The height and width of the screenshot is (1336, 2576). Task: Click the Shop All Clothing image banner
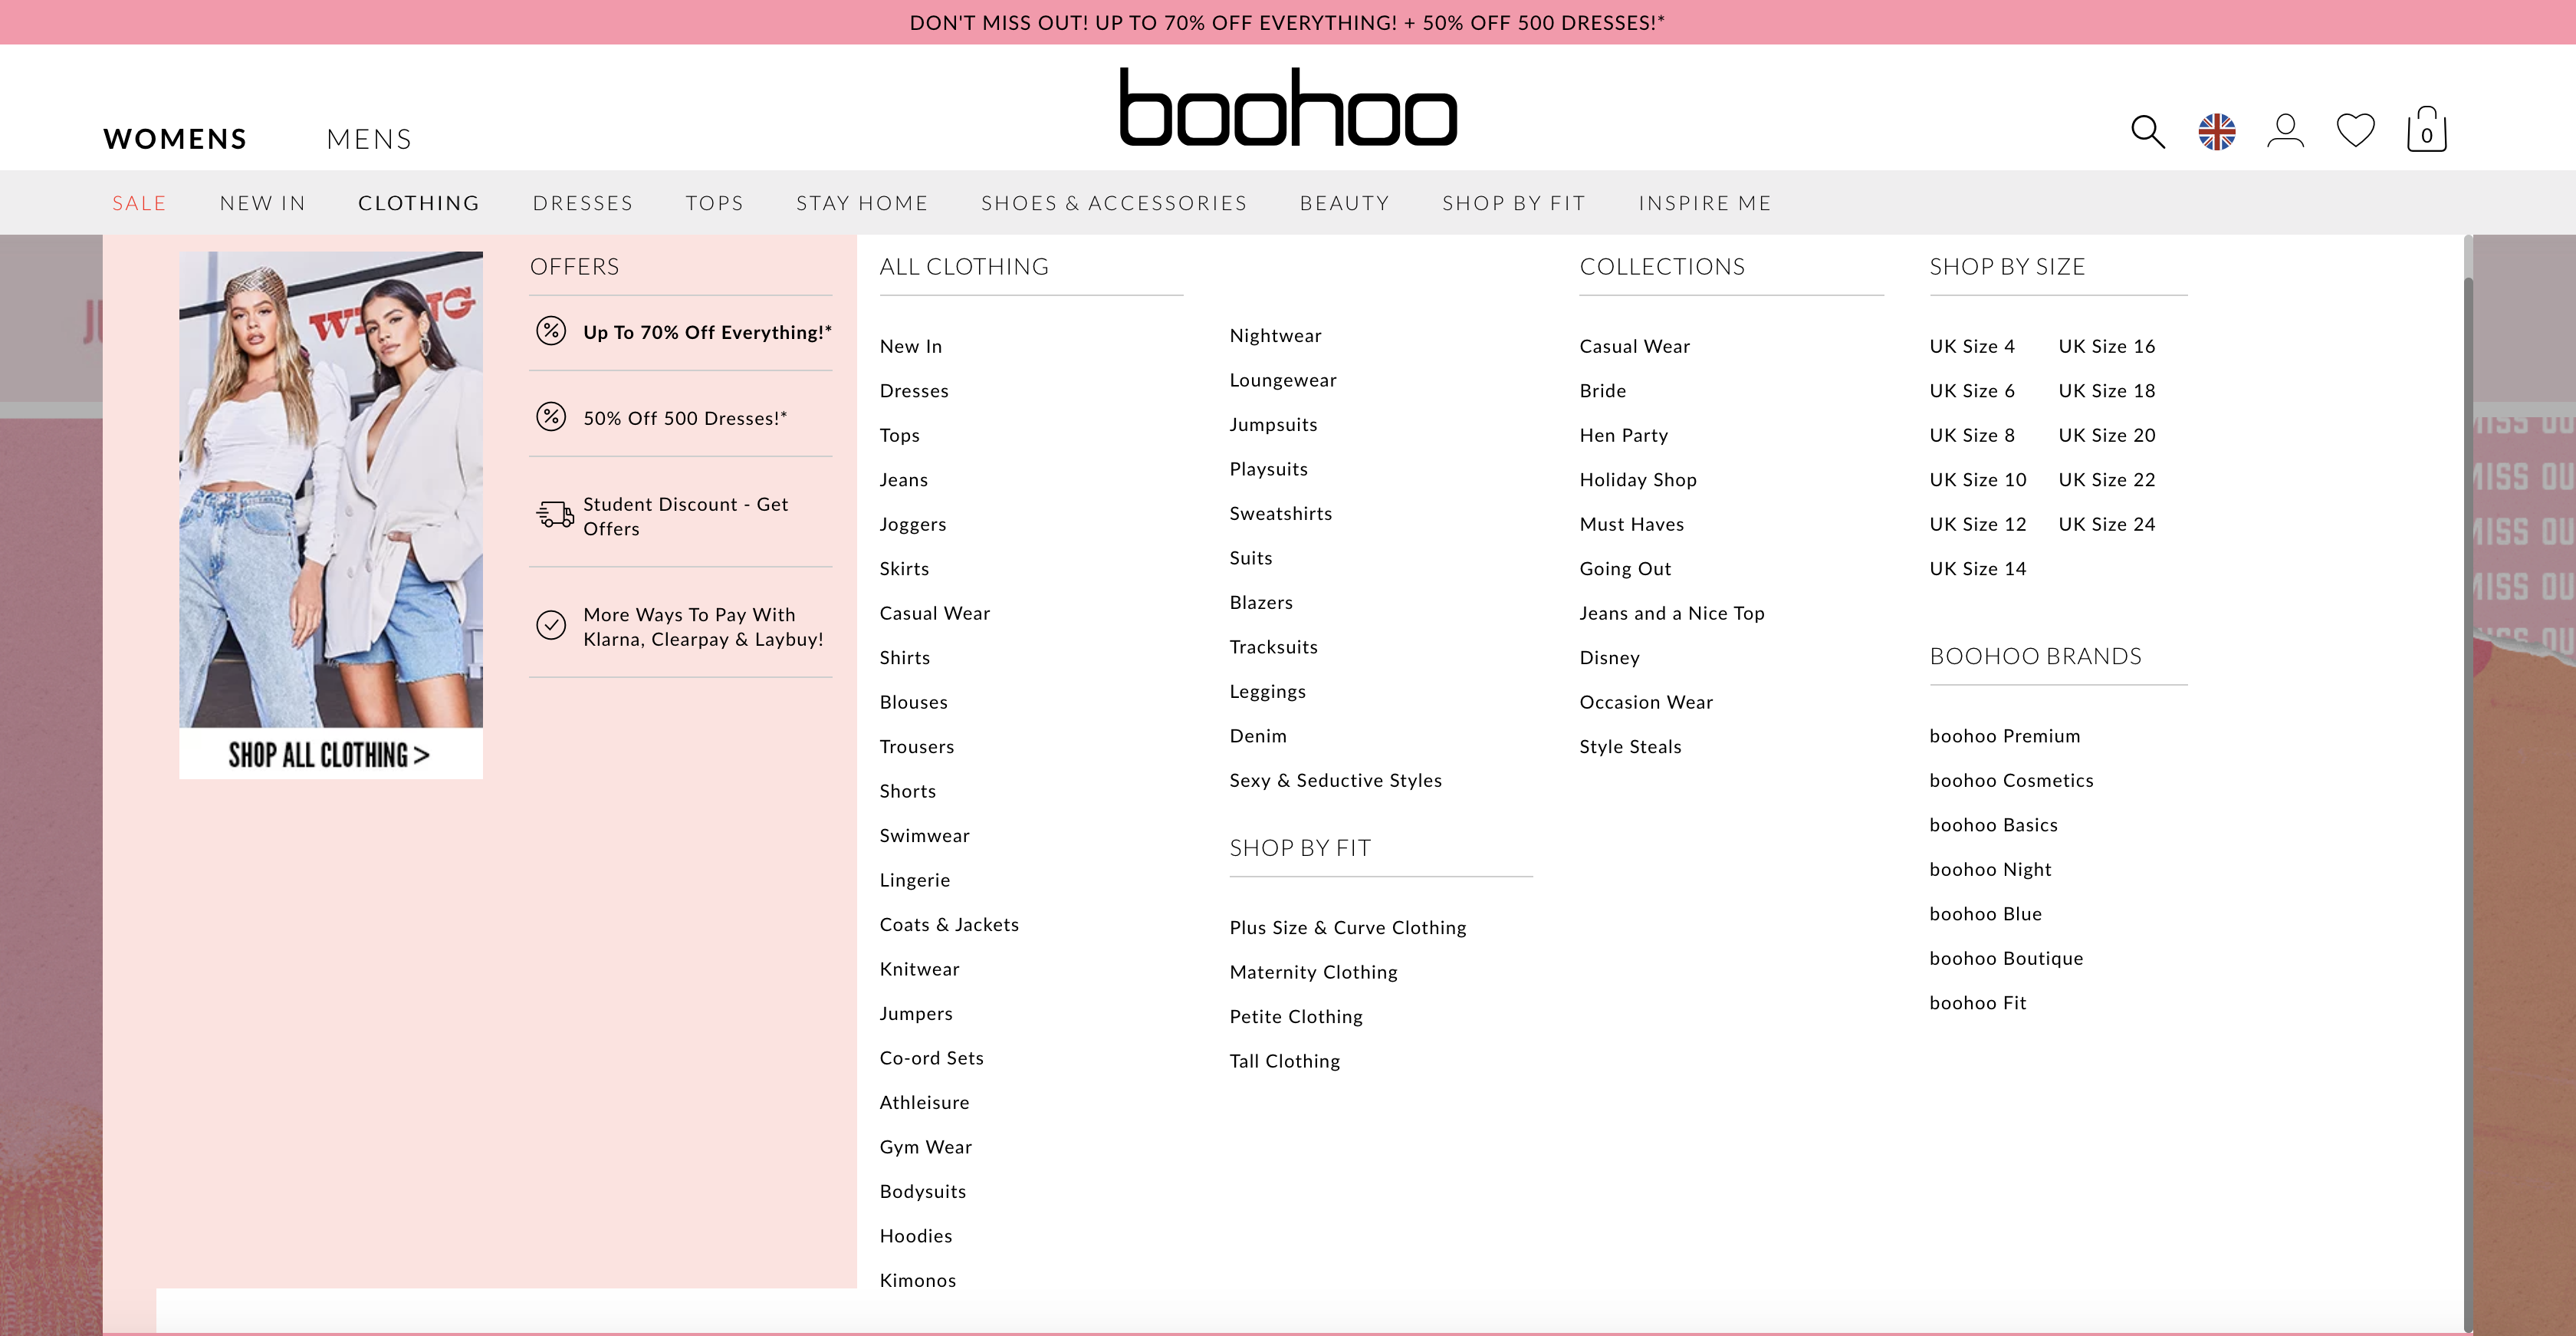(330, 515)
